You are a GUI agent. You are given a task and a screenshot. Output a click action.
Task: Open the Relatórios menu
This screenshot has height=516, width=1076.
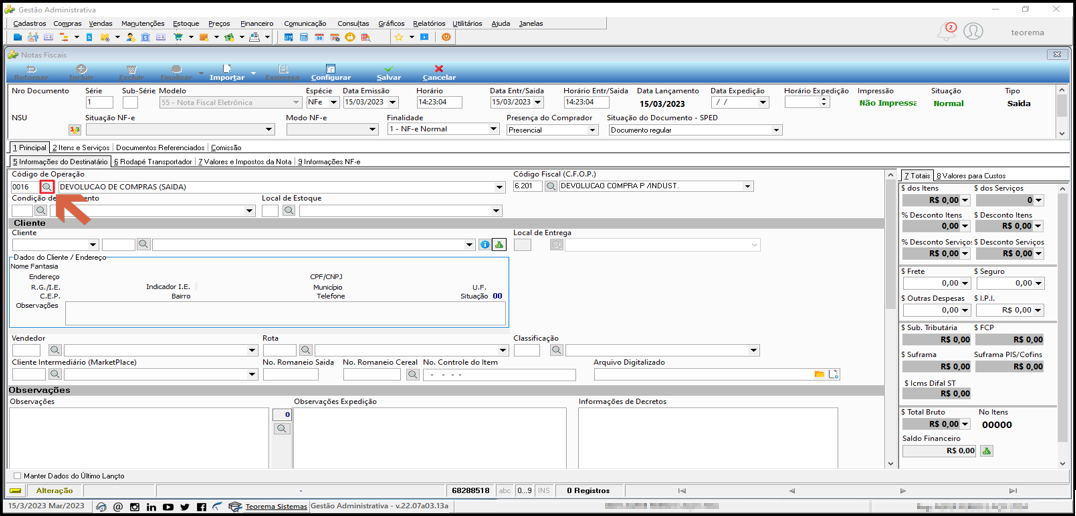coord(429,23)
